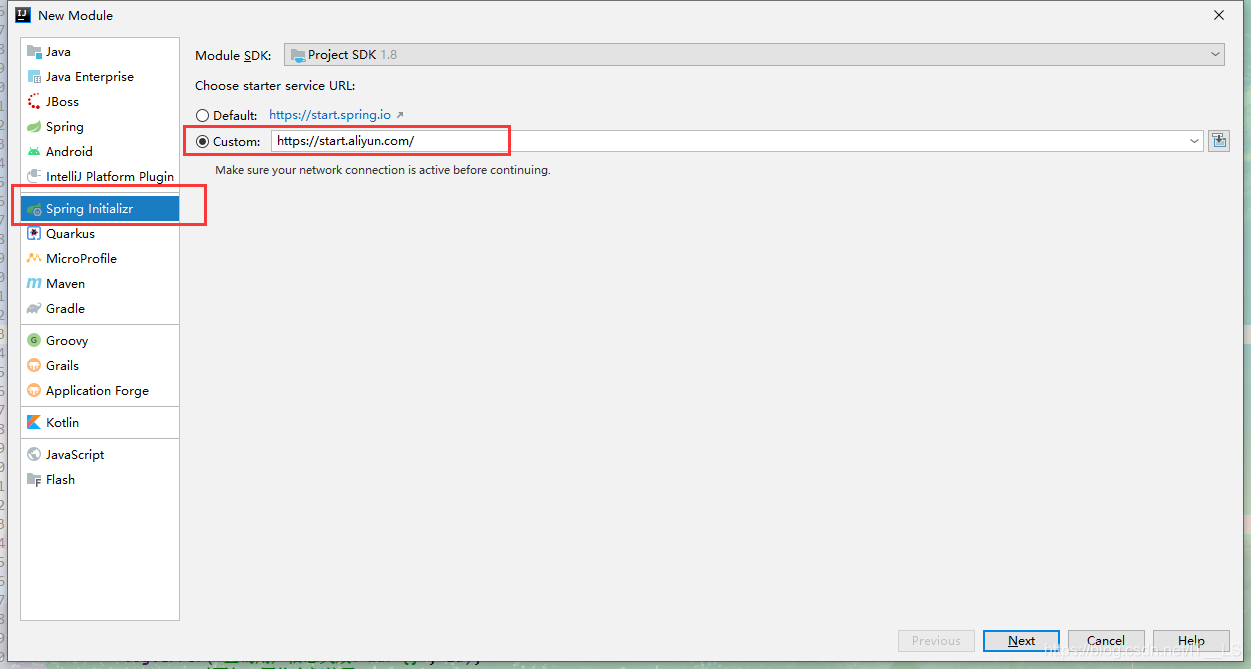The height and width of the screenshot is (669, 1251).
Task: Choose Maven module type
Action: click(x=100, y=284)
